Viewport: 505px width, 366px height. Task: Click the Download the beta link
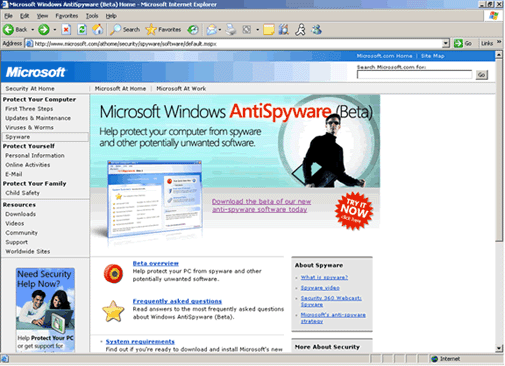(261, 206)
